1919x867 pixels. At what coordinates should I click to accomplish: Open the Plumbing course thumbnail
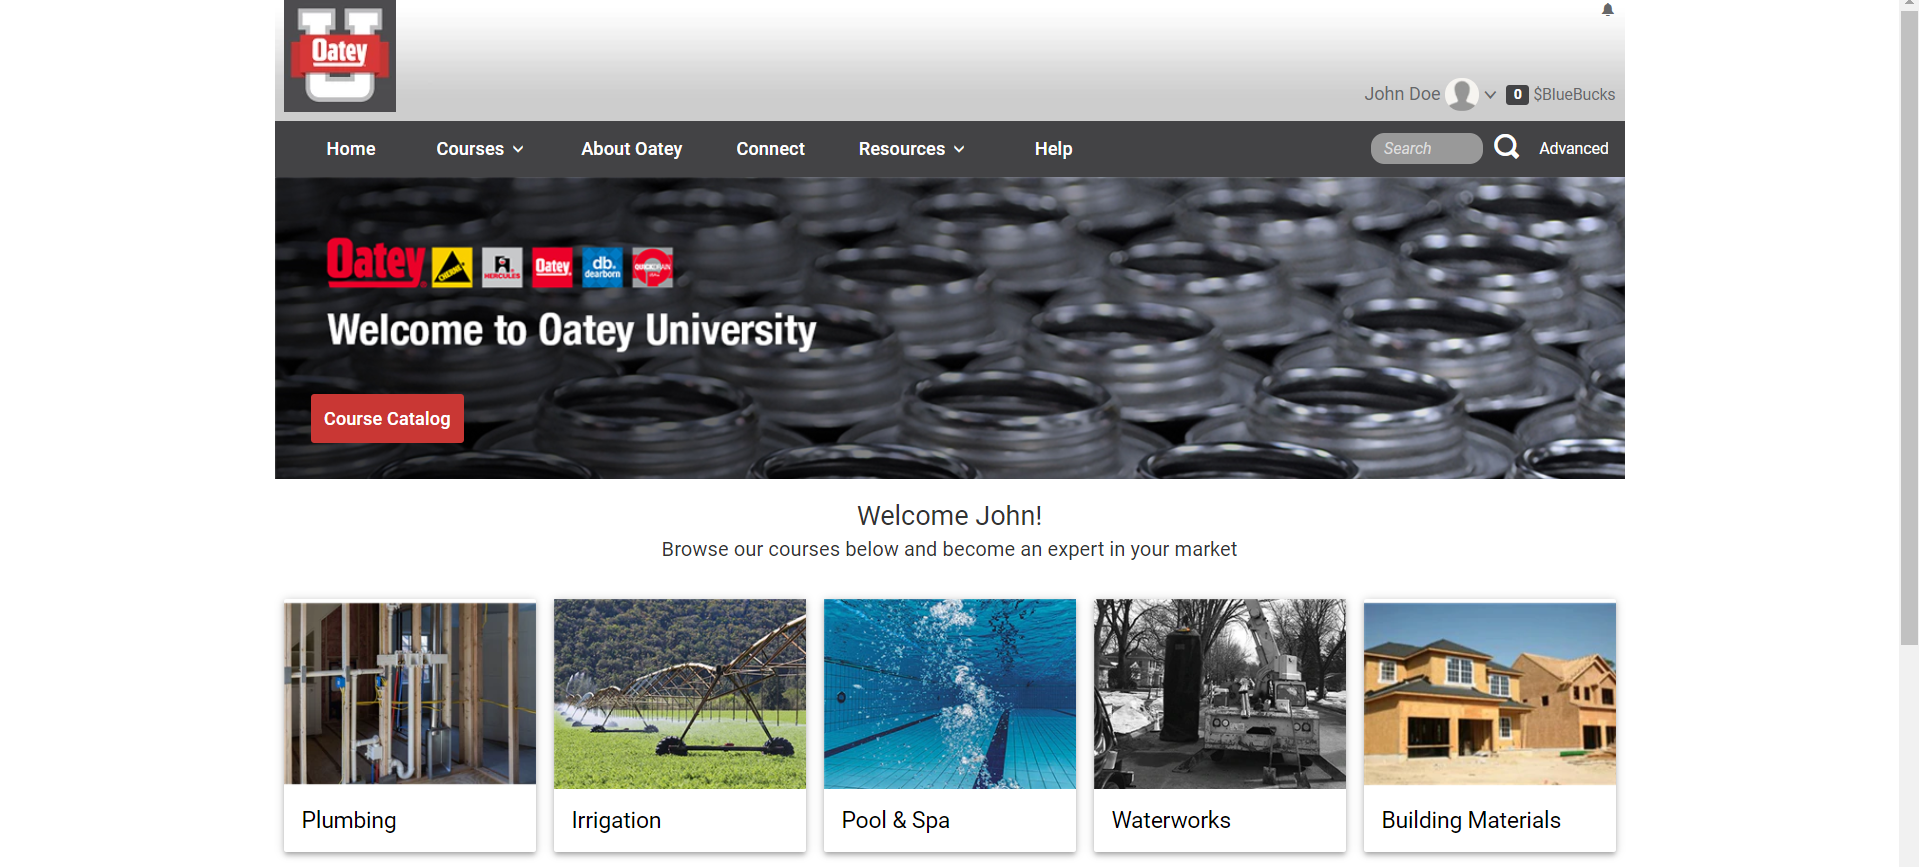pyautogui.click(x=410, y=692)
